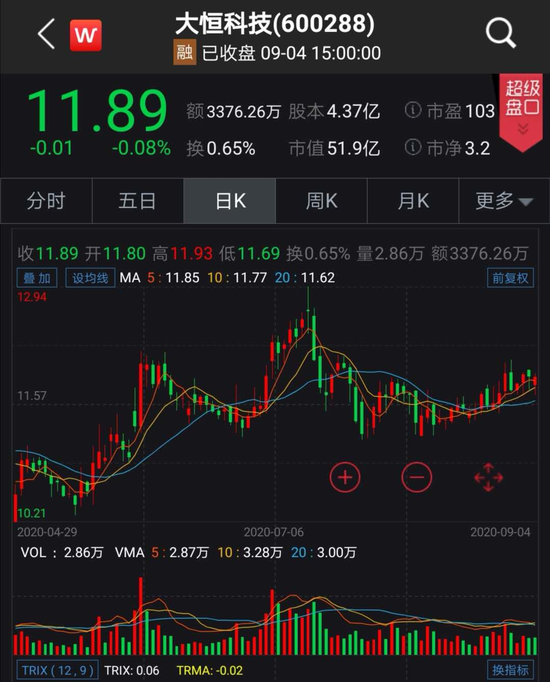Zoom in chart with plus icon
The image size is (550, 682).
tap(345, 477)
